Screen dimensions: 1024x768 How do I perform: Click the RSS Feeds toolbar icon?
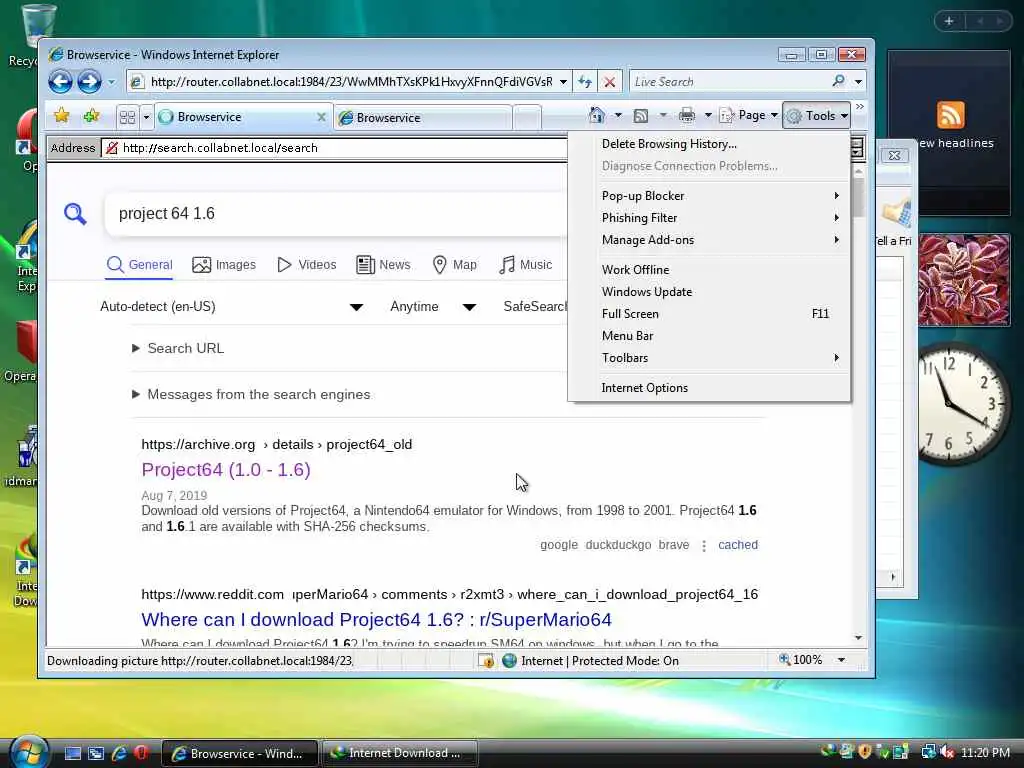641,116
